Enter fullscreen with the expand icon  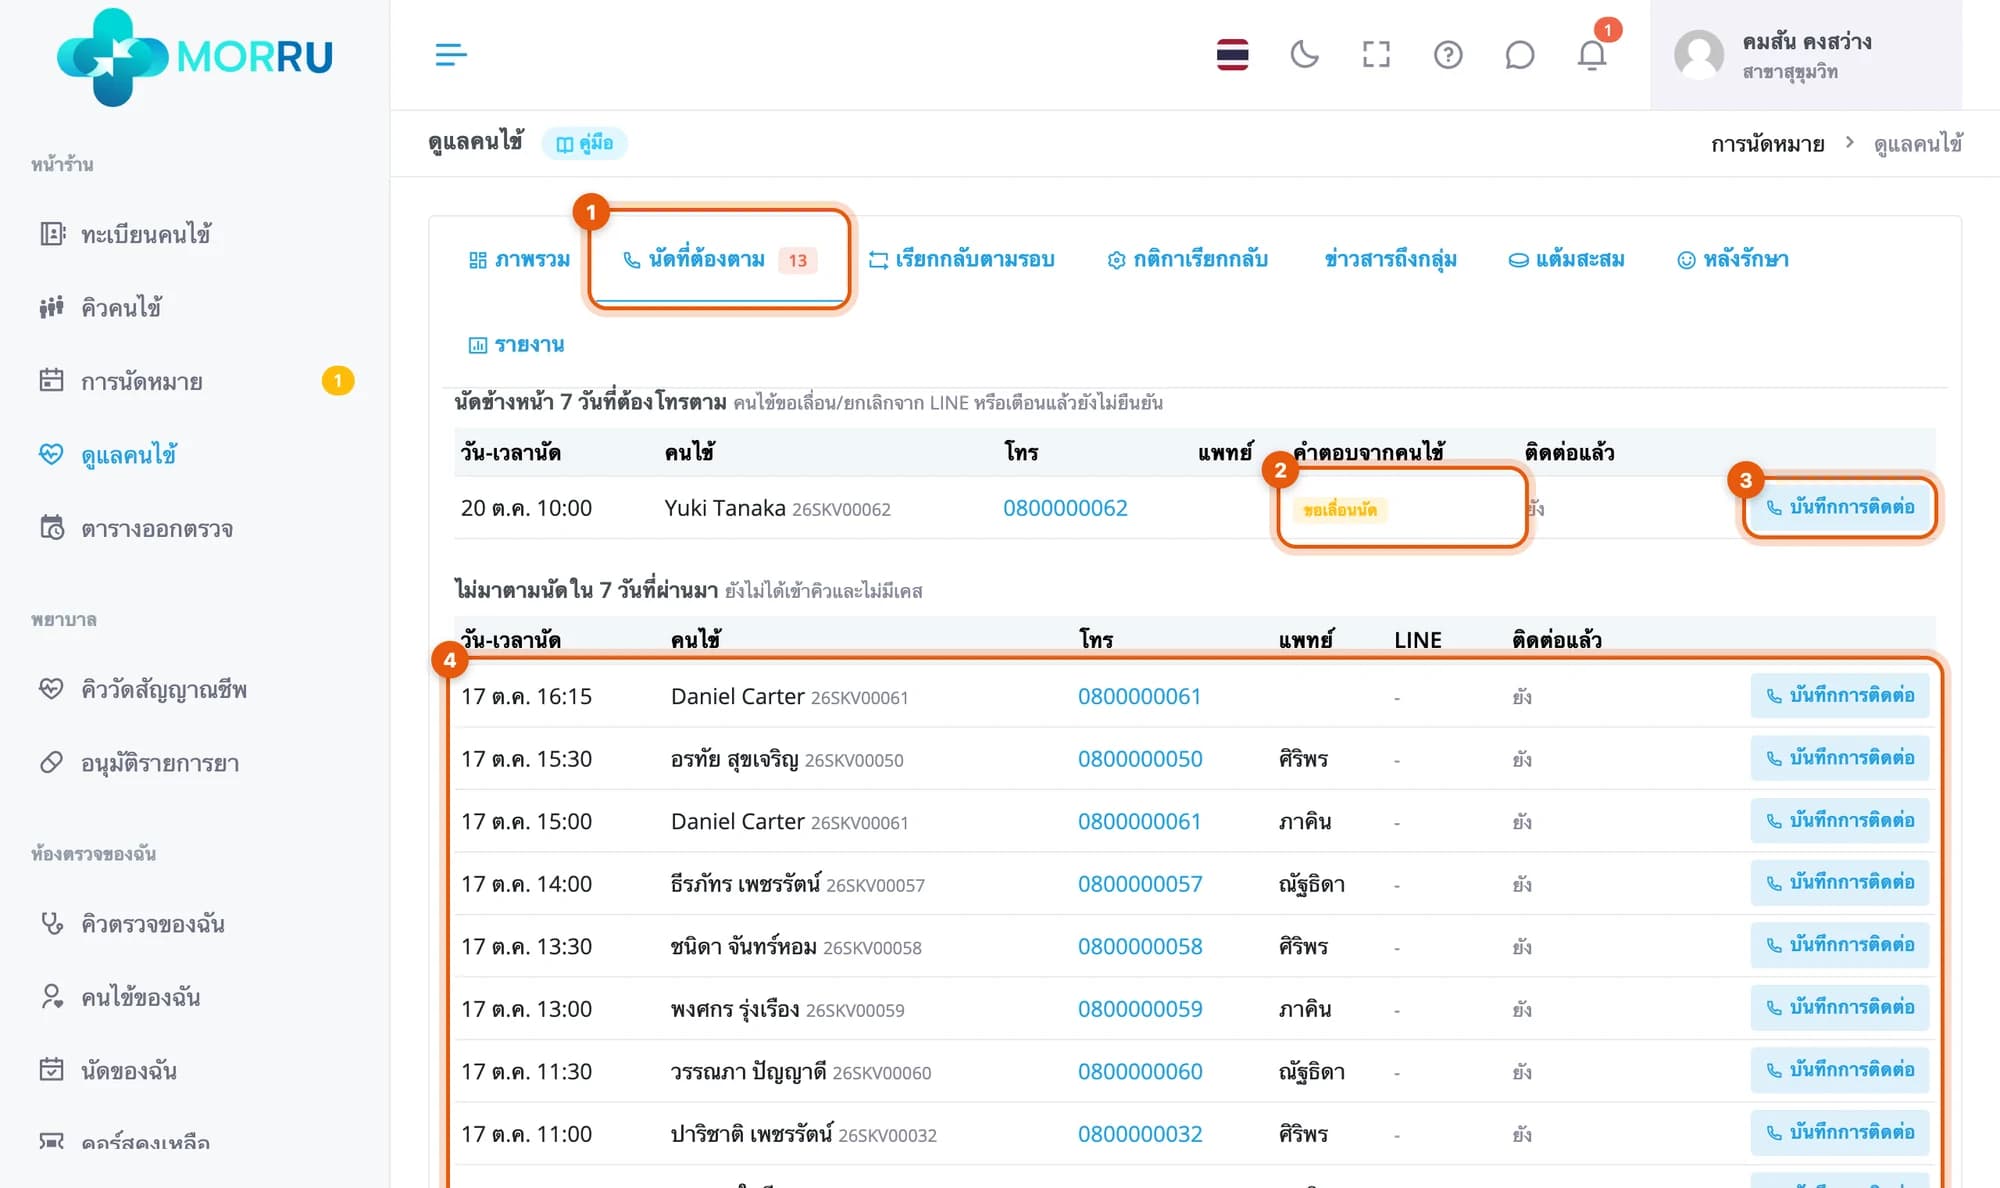click(1376, 54)
